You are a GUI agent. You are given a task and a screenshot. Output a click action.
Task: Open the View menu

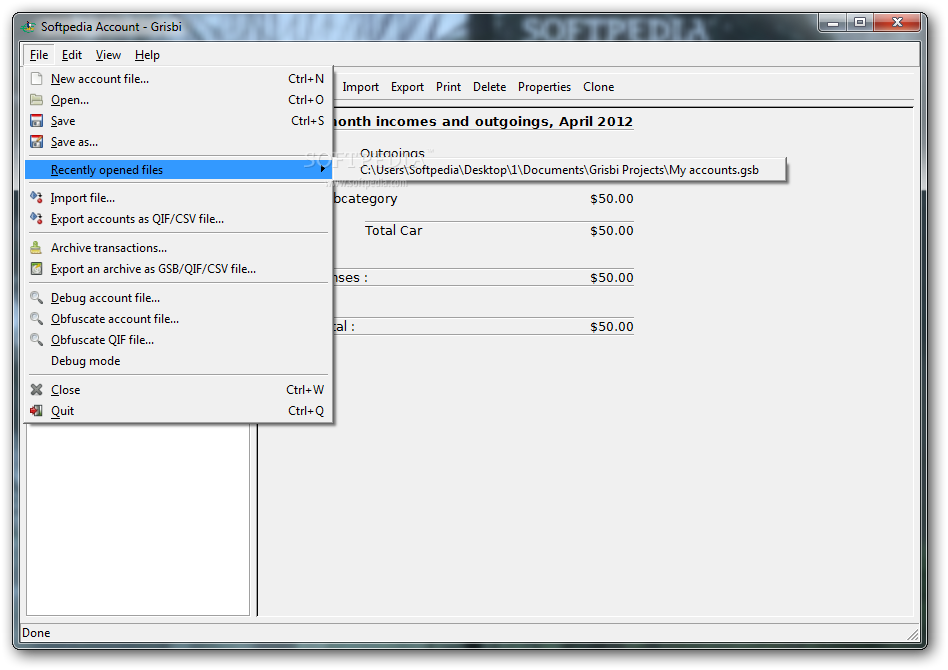coord(108,55)
